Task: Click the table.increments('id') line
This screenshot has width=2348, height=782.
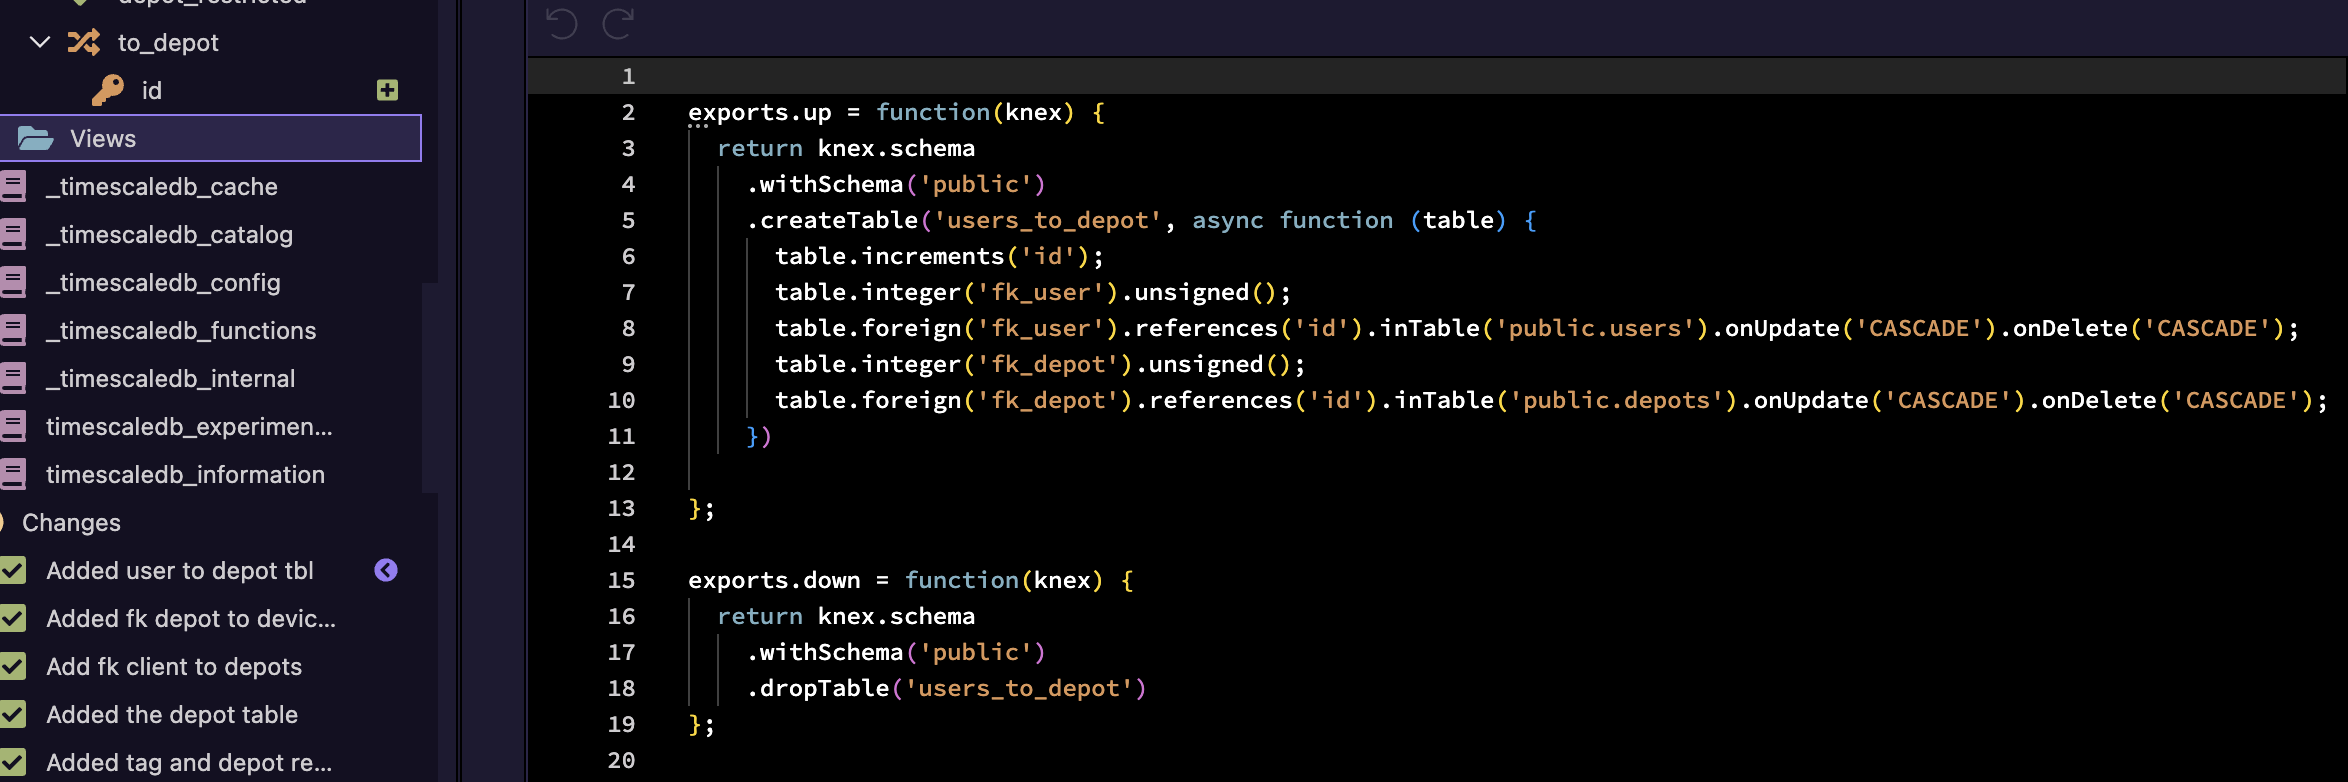Action: pos(939,256)
